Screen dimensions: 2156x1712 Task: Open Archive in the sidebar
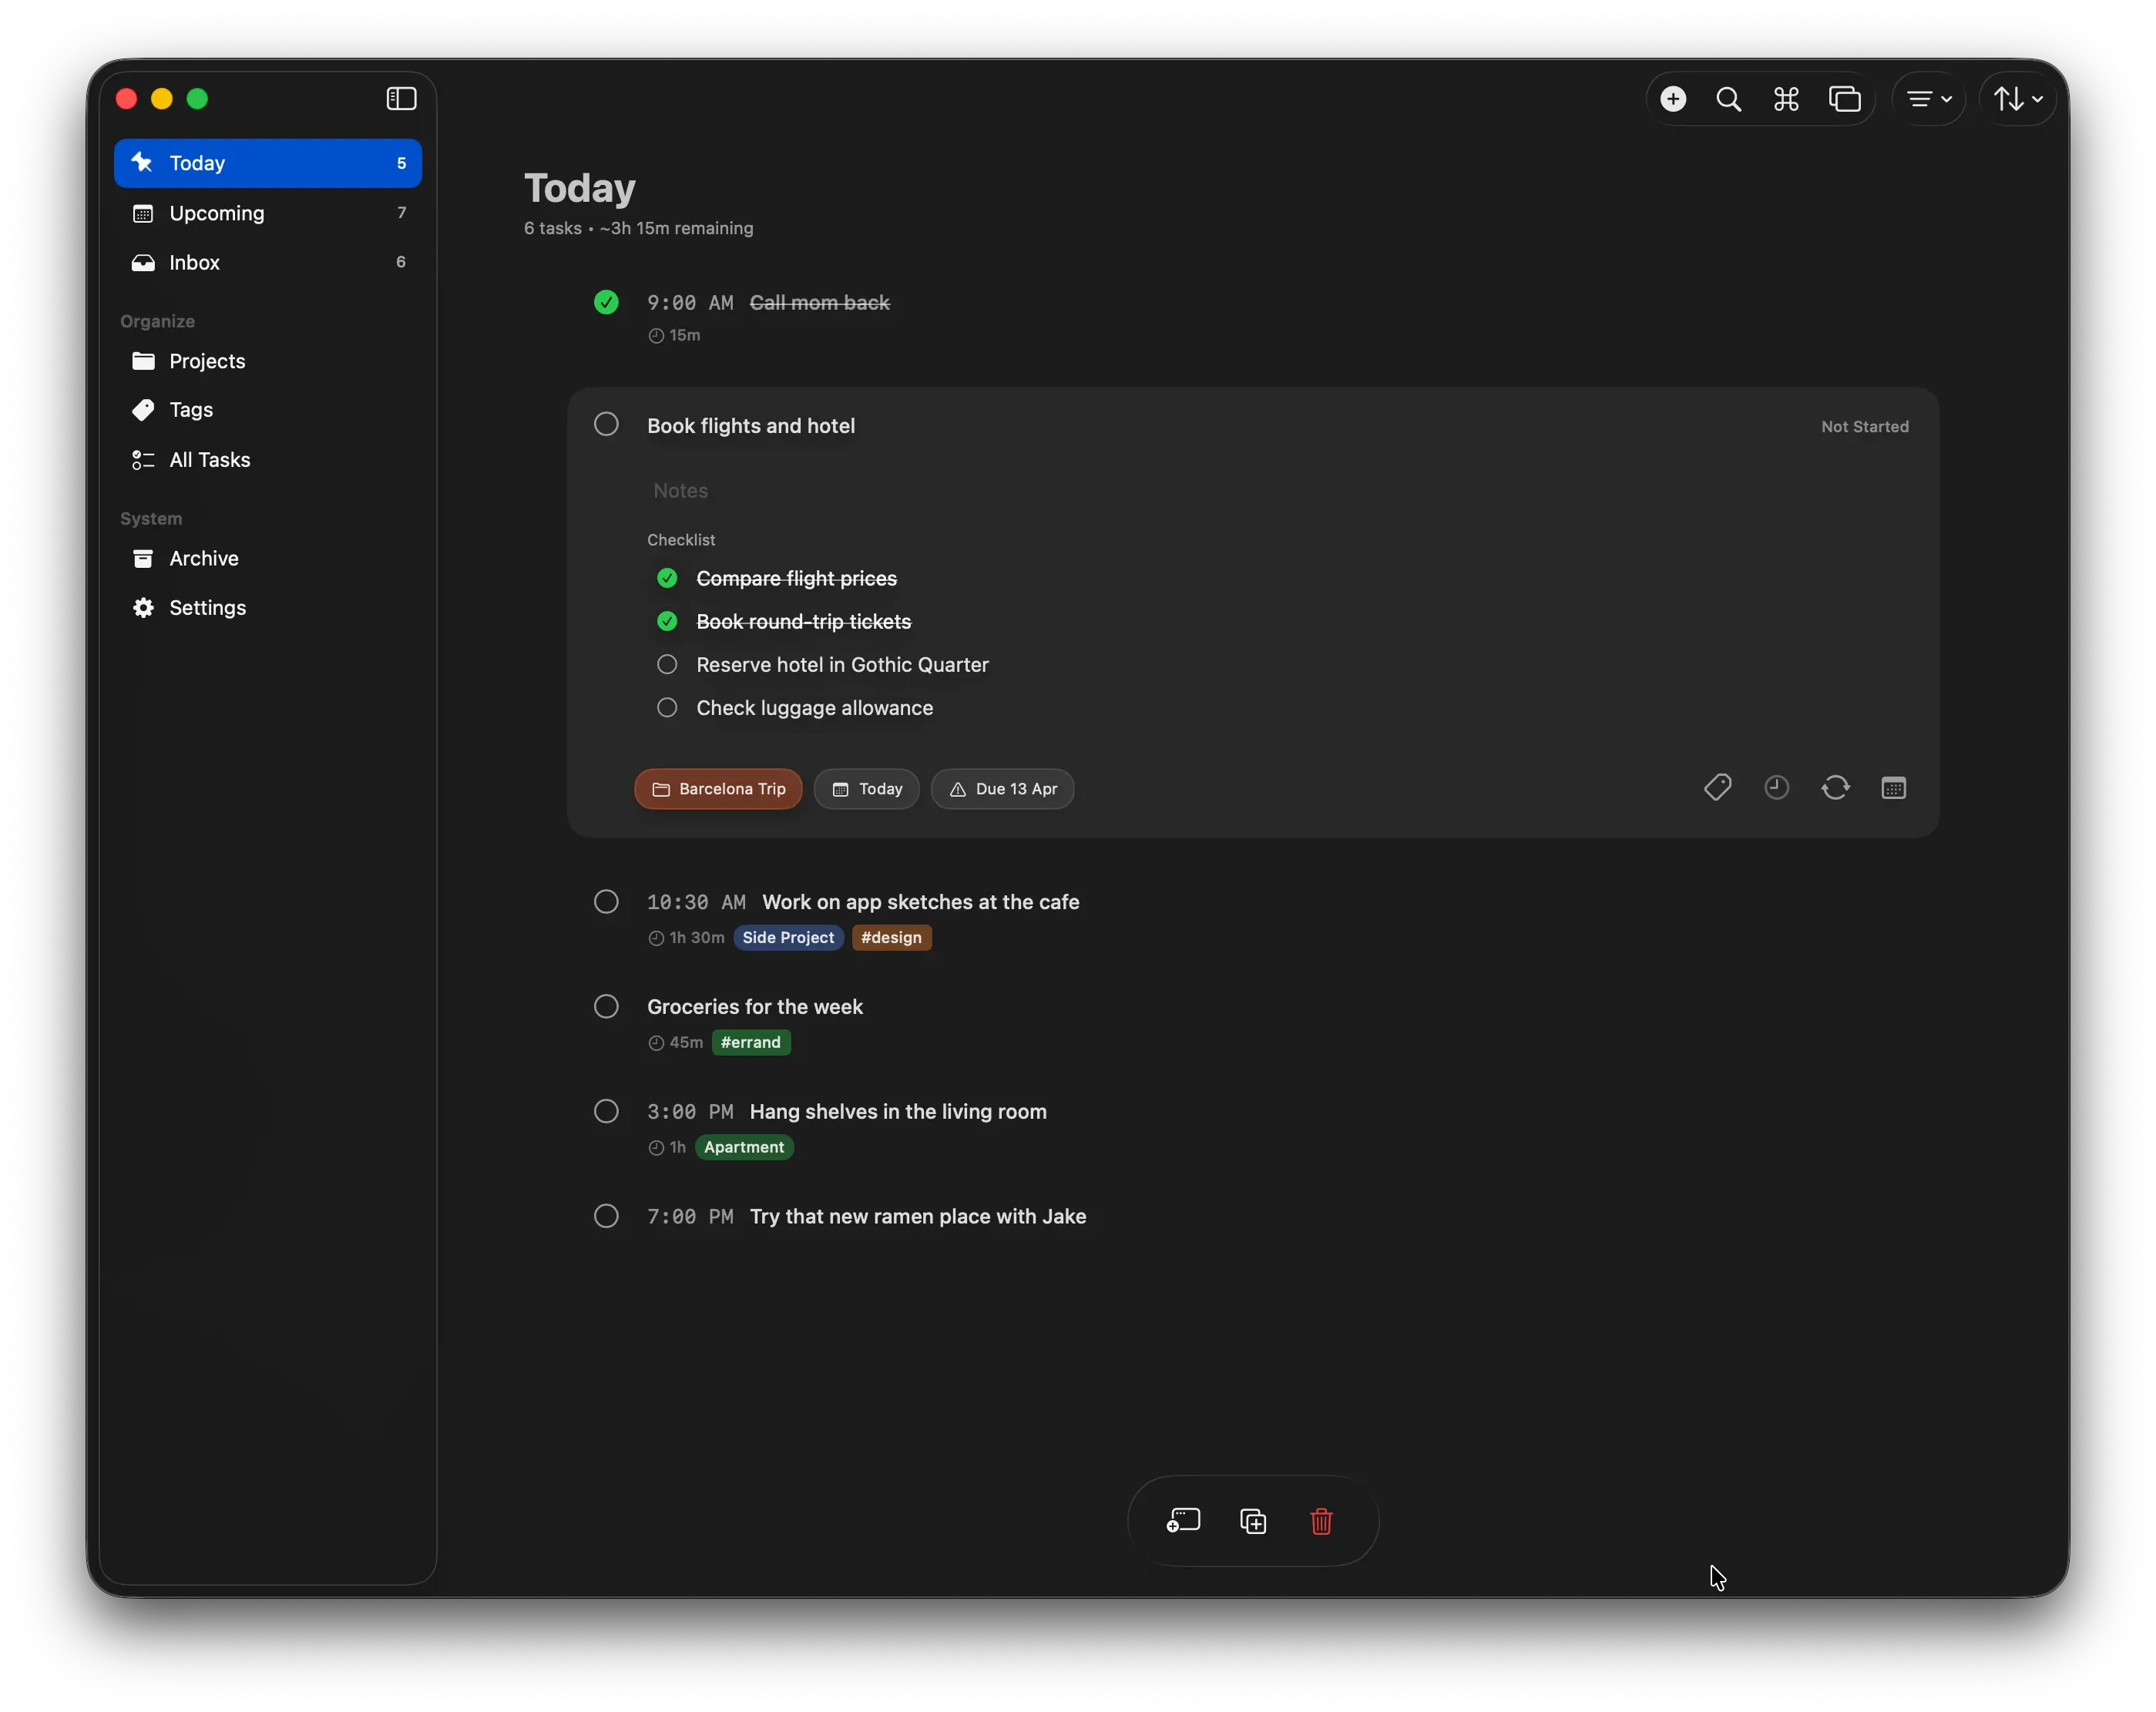click(268, 558)
